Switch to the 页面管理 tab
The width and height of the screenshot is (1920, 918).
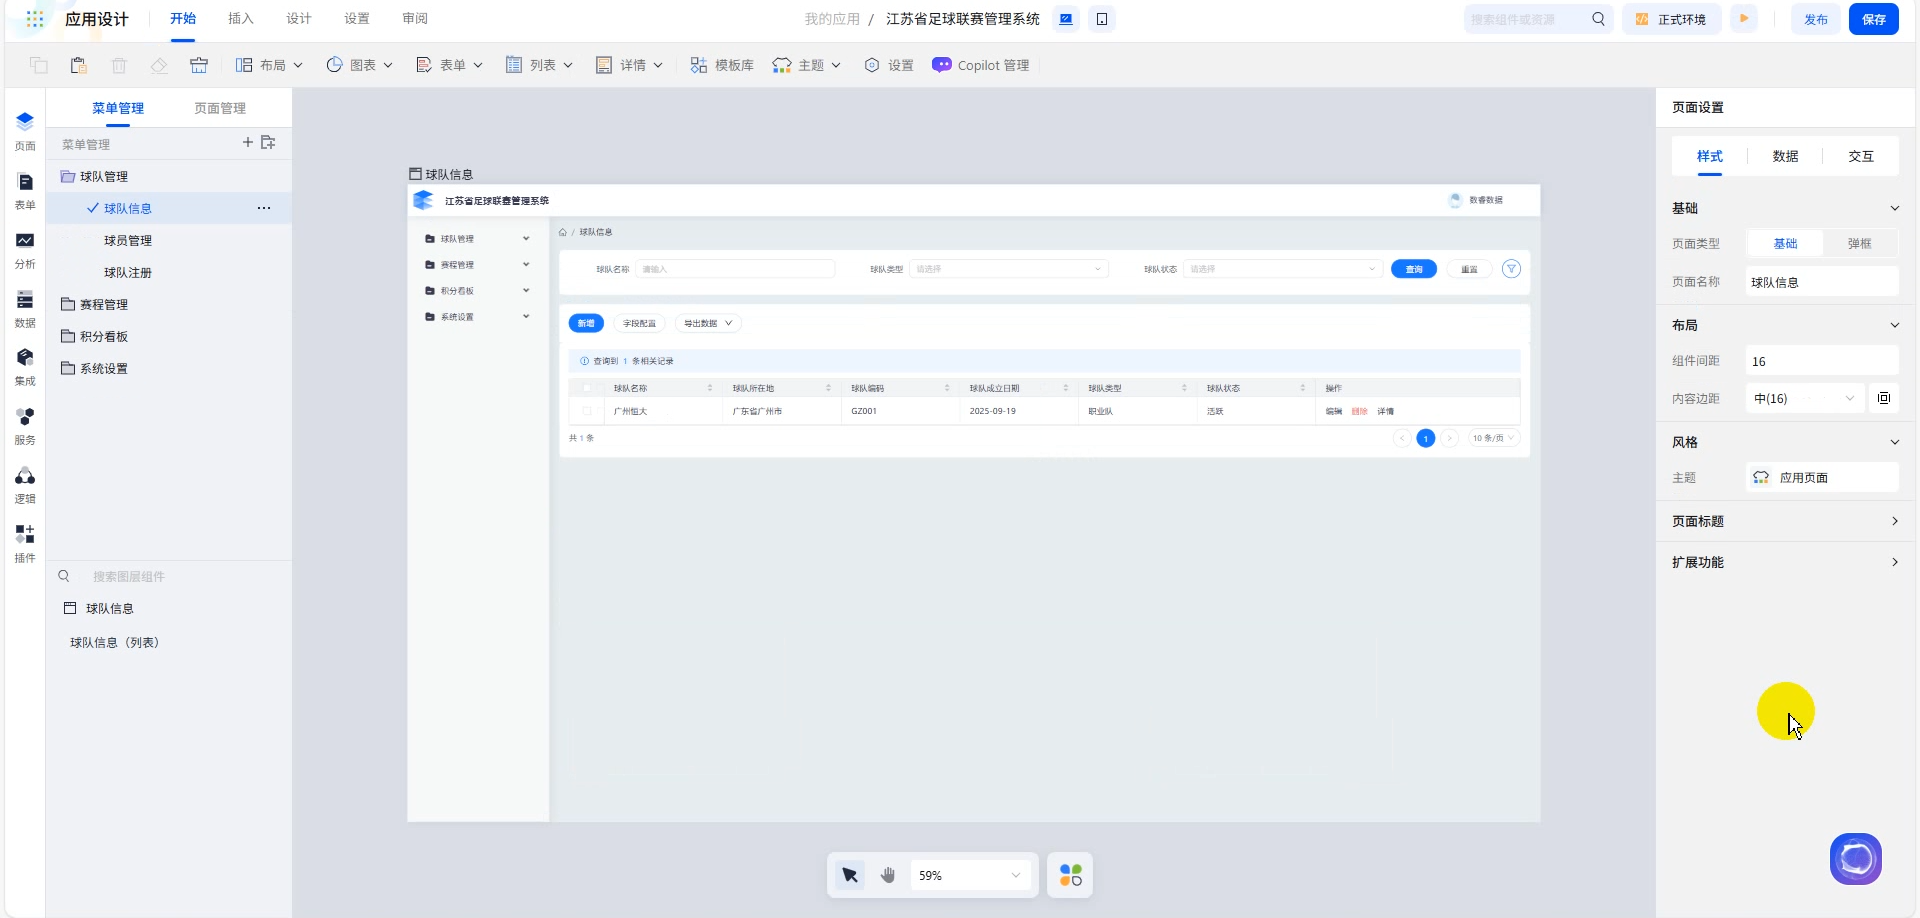pyautogui.click(x=220, y=108)
